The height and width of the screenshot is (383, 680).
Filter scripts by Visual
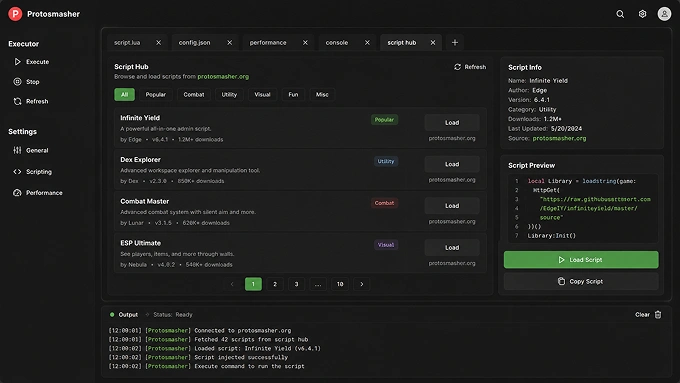tap(262, 95)
